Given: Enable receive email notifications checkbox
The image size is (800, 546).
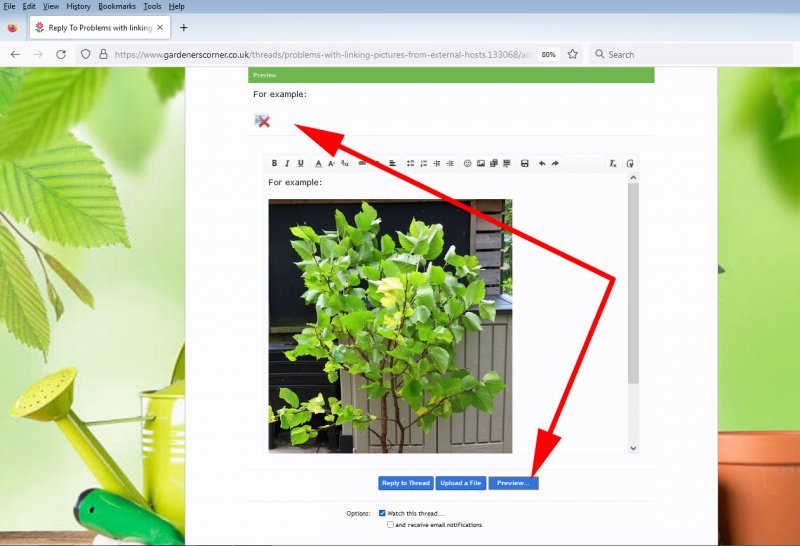Looking at the screenshot, I should 390,524.
